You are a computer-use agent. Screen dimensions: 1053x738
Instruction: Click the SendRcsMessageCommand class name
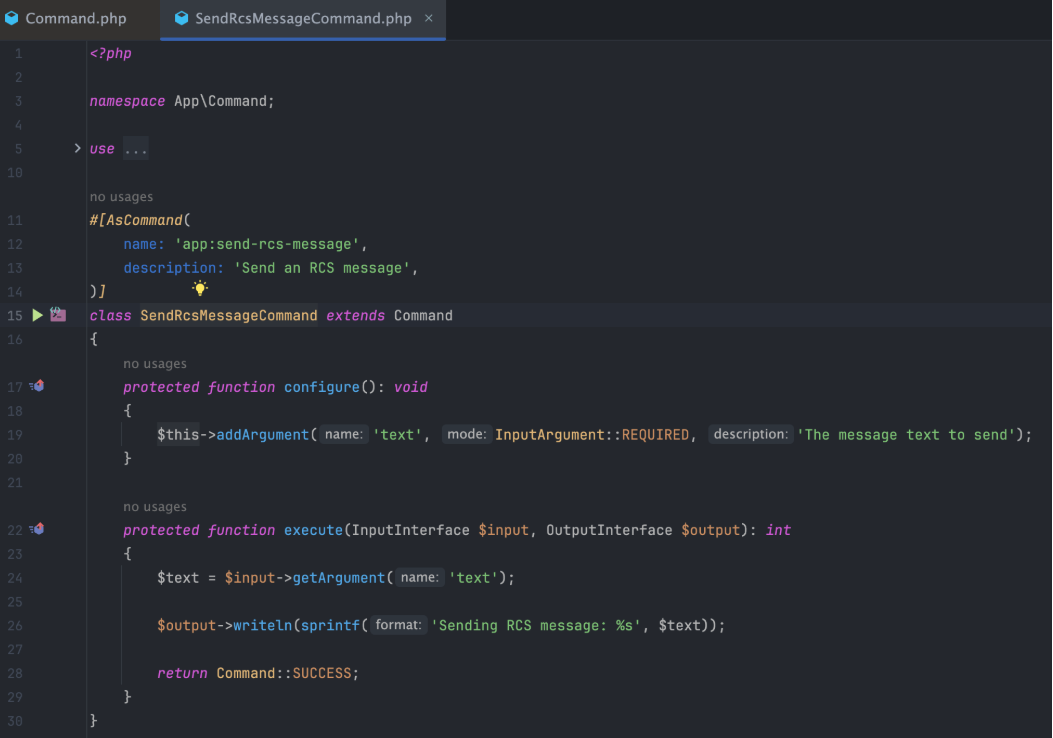[229, 316]
